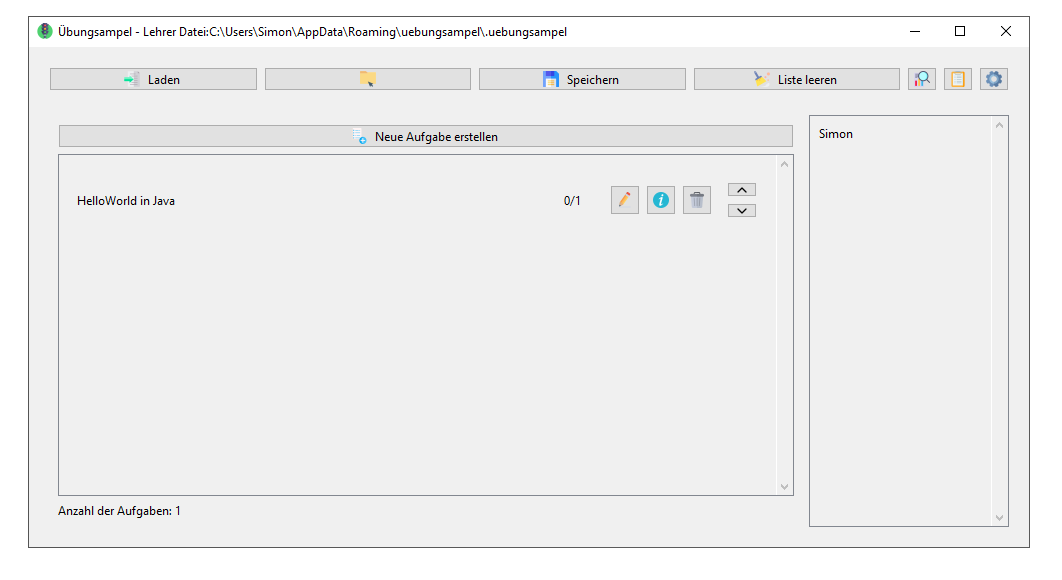Click task list scrollbar up arrow
Viewport: 1062px width, 580px height.
click(784, 164)
